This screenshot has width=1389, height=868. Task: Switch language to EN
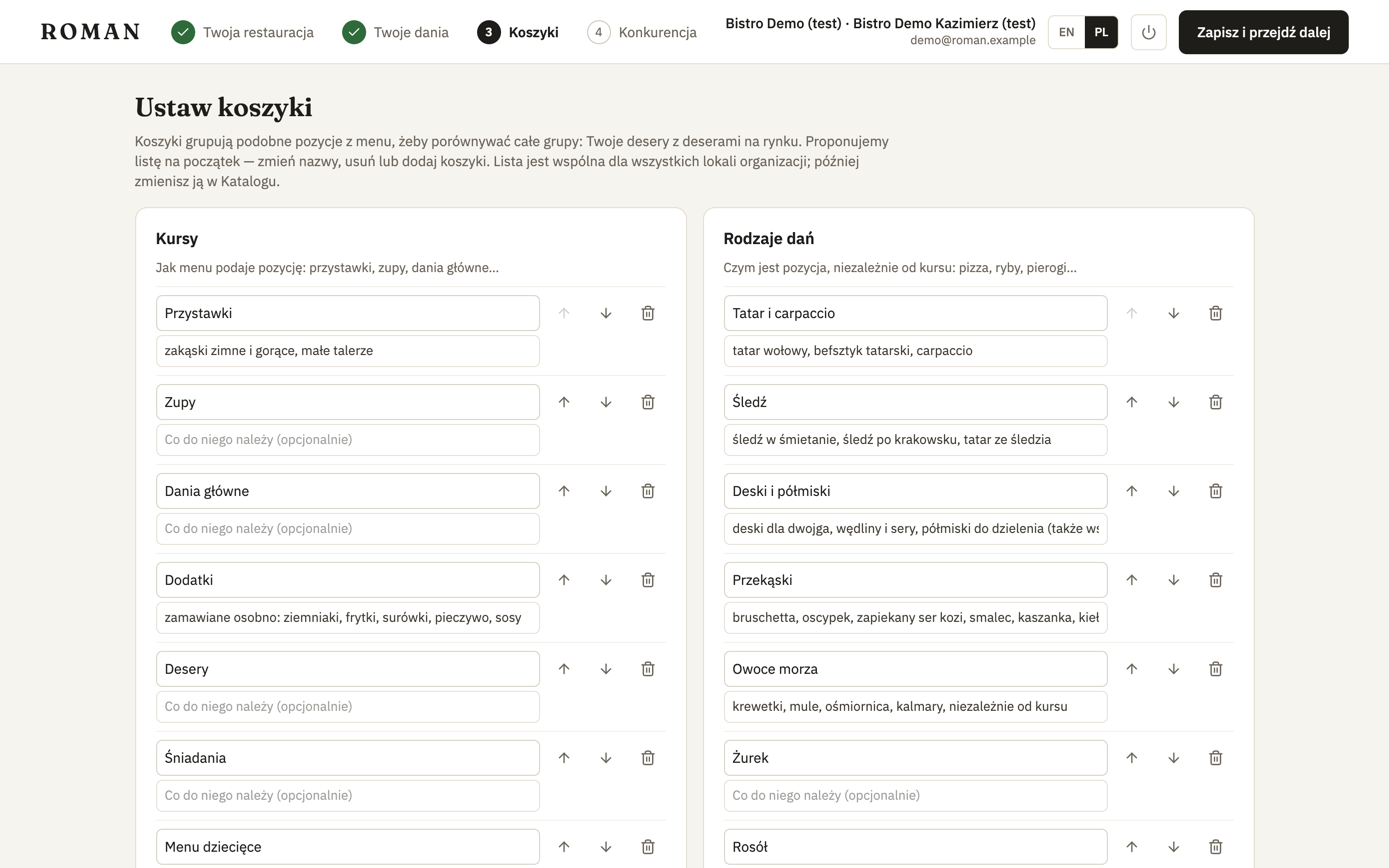click(1067, 32)
